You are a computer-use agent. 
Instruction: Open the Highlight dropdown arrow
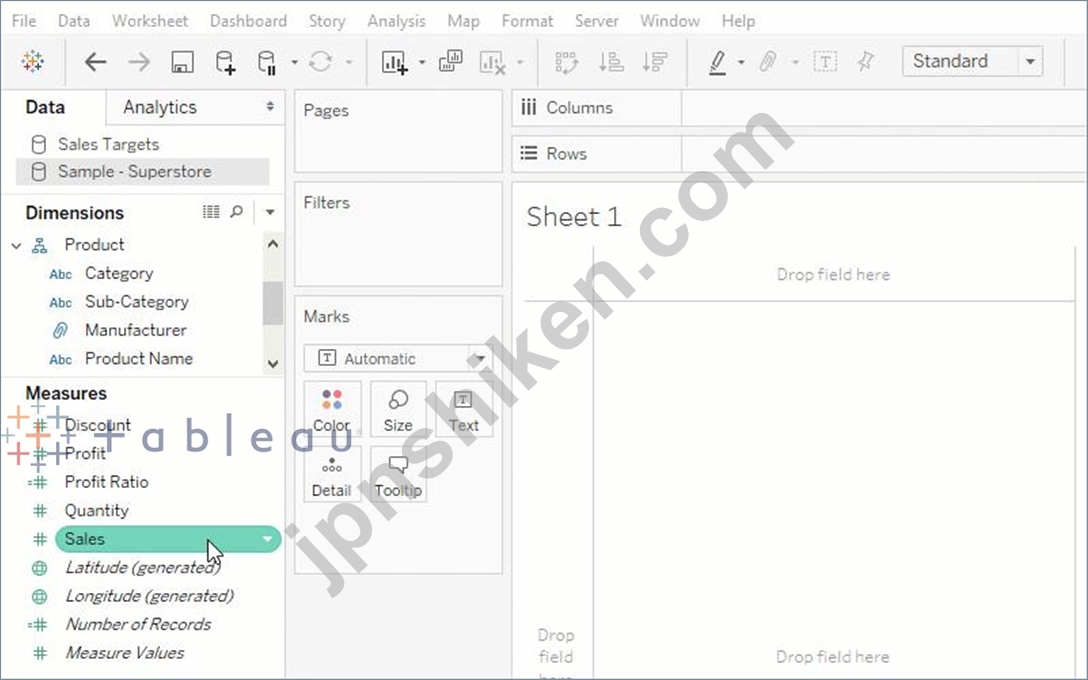coord(741,62)
